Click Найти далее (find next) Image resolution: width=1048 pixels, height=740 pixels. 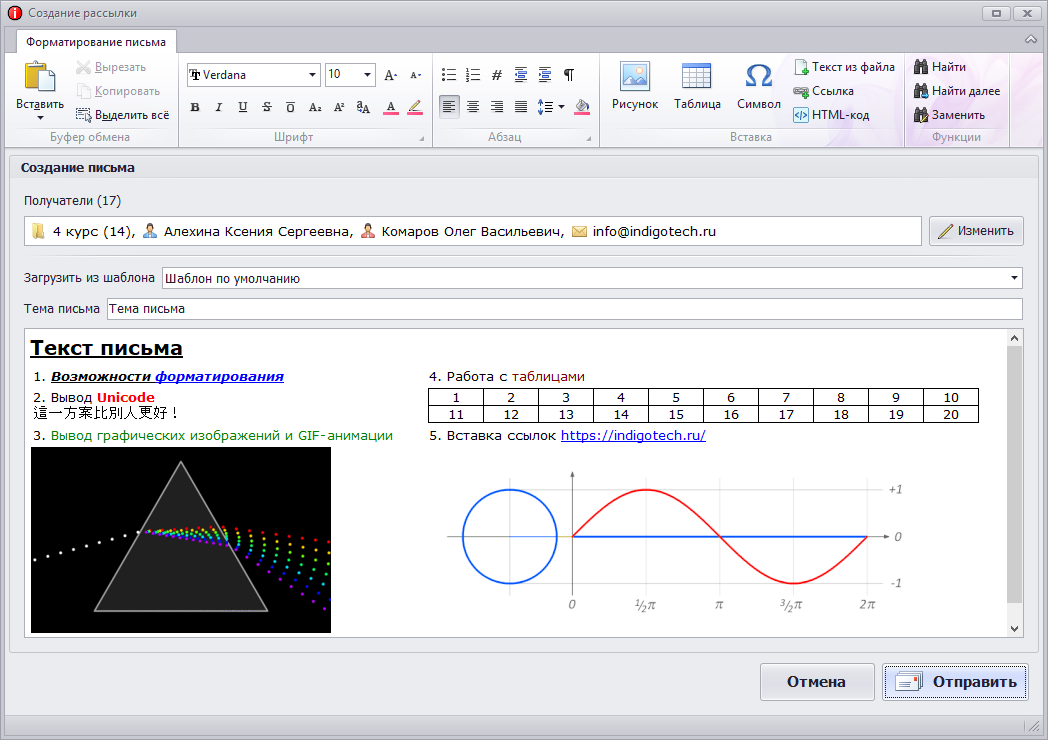[957, 91]
